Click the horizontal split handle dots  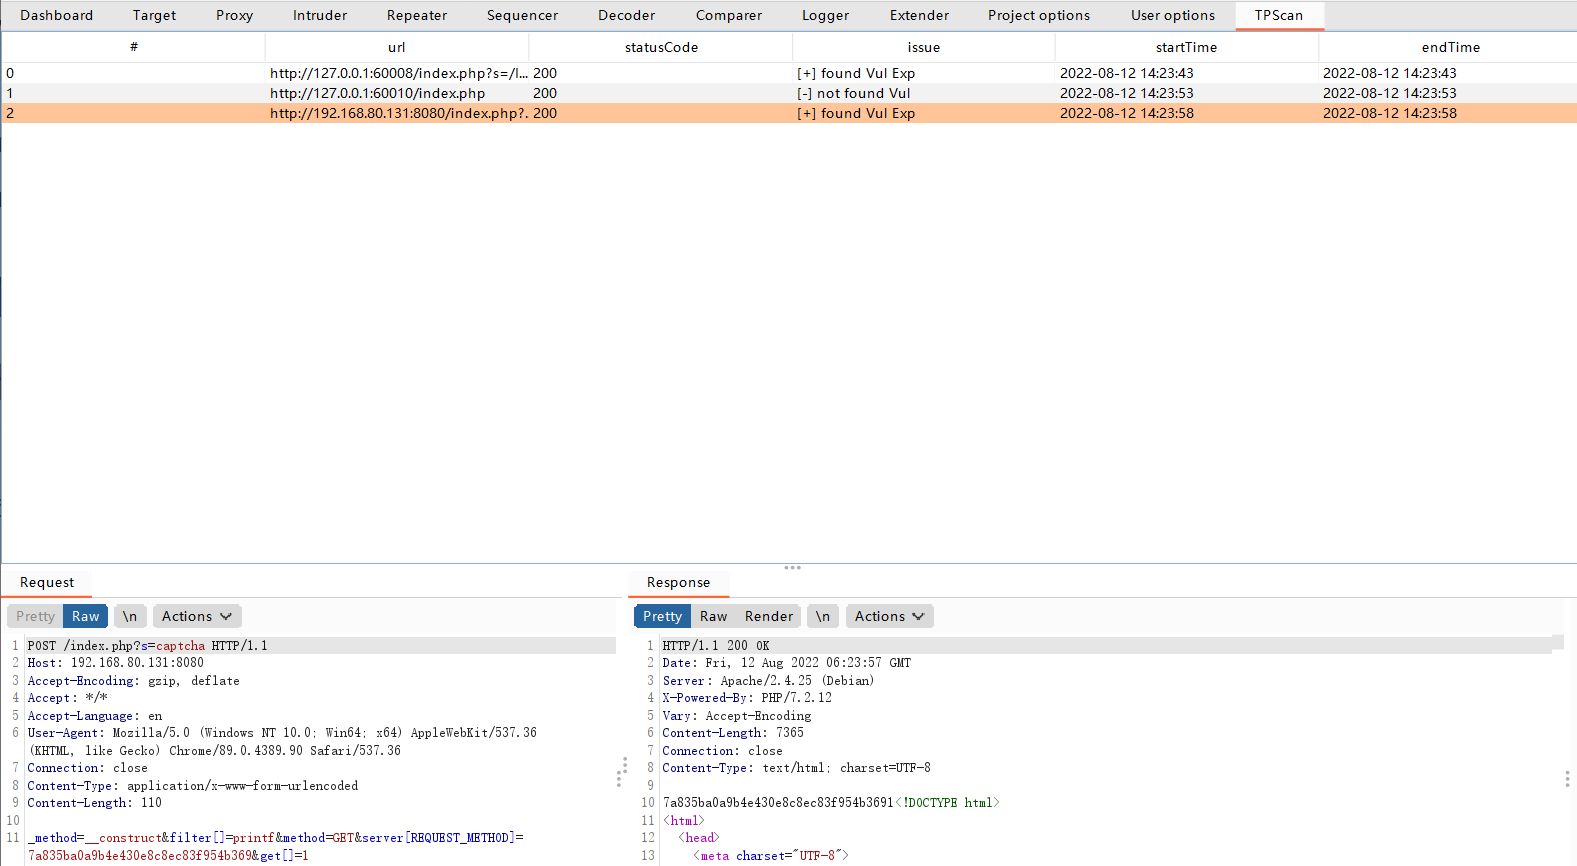792,567
